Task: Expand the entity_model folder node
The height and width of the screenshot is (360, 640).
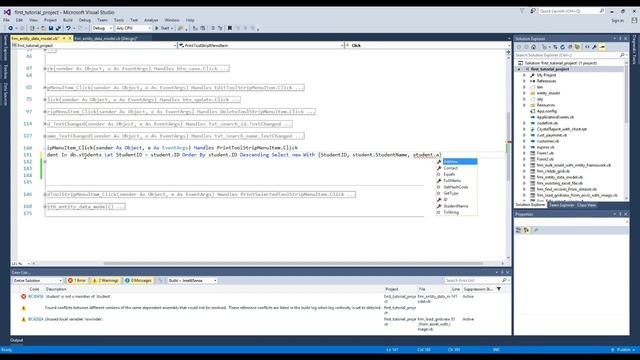Action: click(x=524, y=93)
